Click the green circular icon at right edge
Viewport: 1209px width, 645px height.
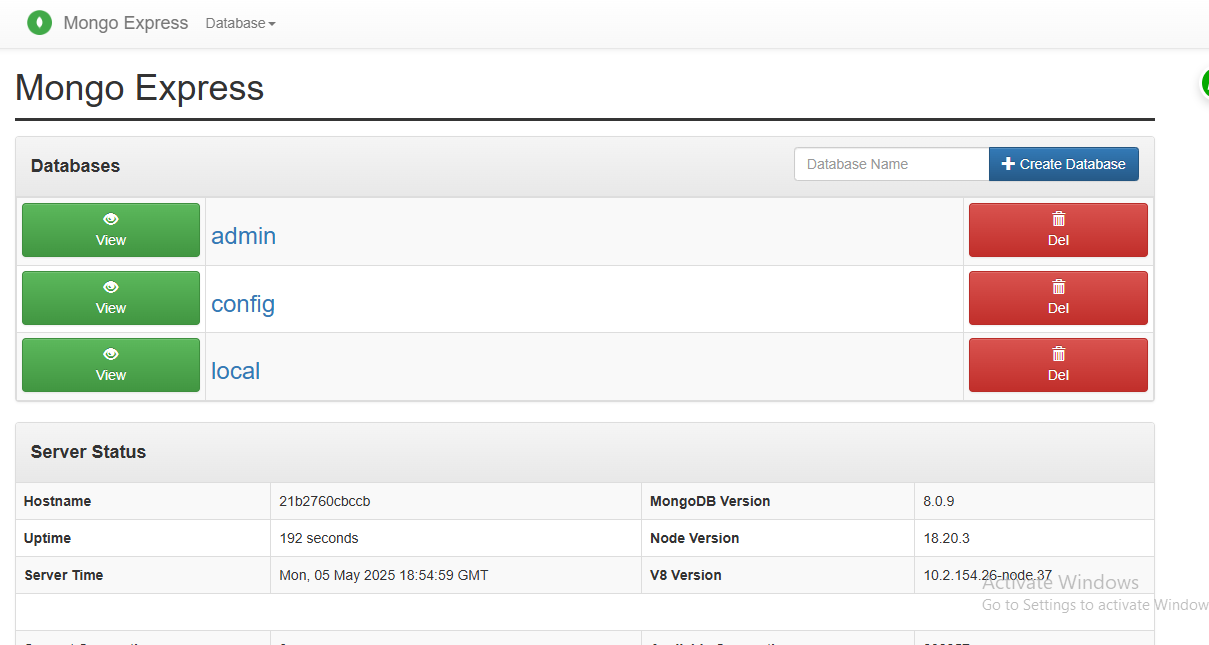(1204, 84)
